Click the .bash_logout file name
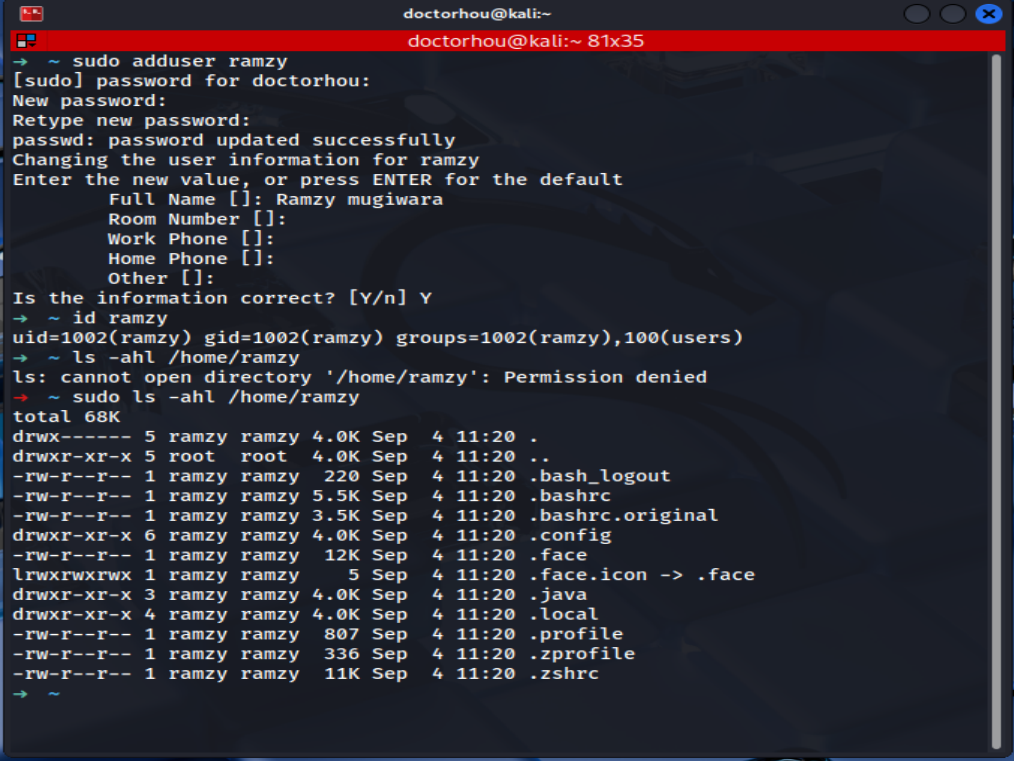Image resolution: width=1014 pixels, height=761 pixels. point(600,476)
